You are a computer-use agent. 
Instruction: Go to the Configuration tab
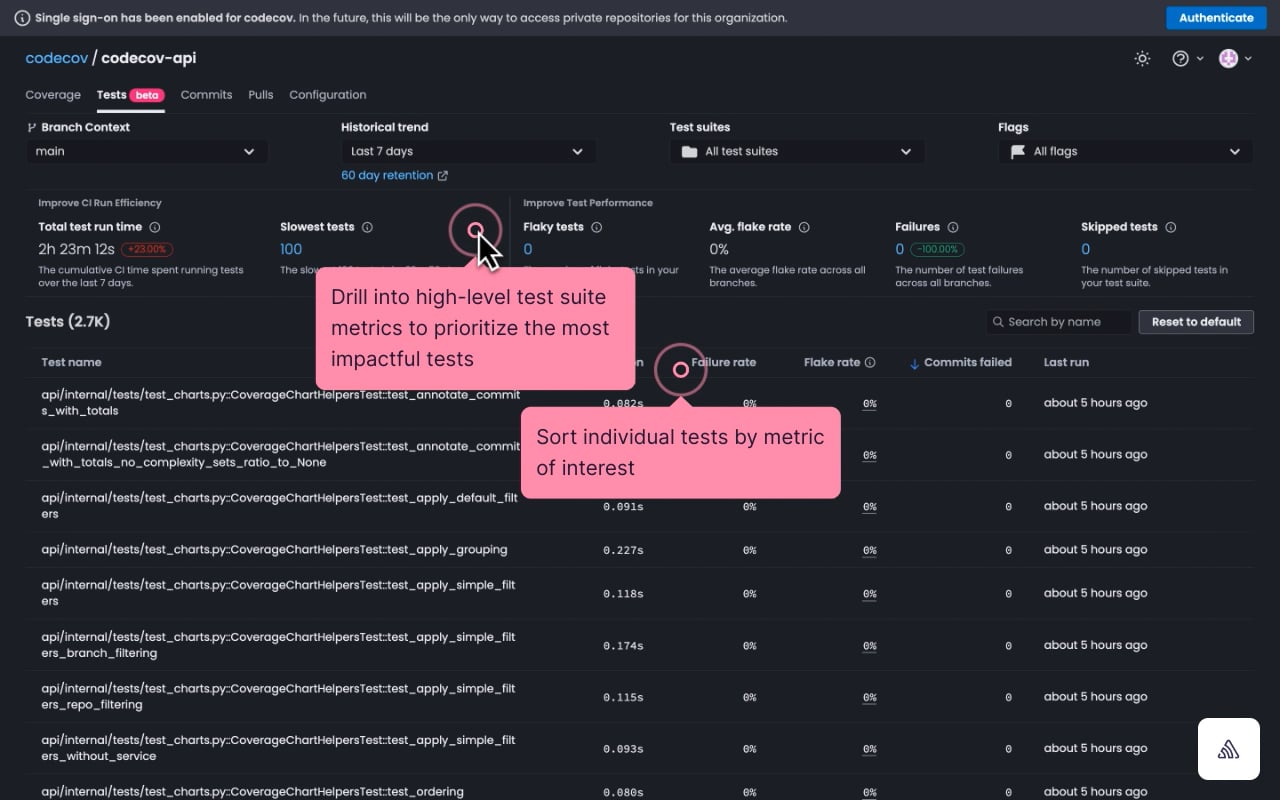click(328, 95)
